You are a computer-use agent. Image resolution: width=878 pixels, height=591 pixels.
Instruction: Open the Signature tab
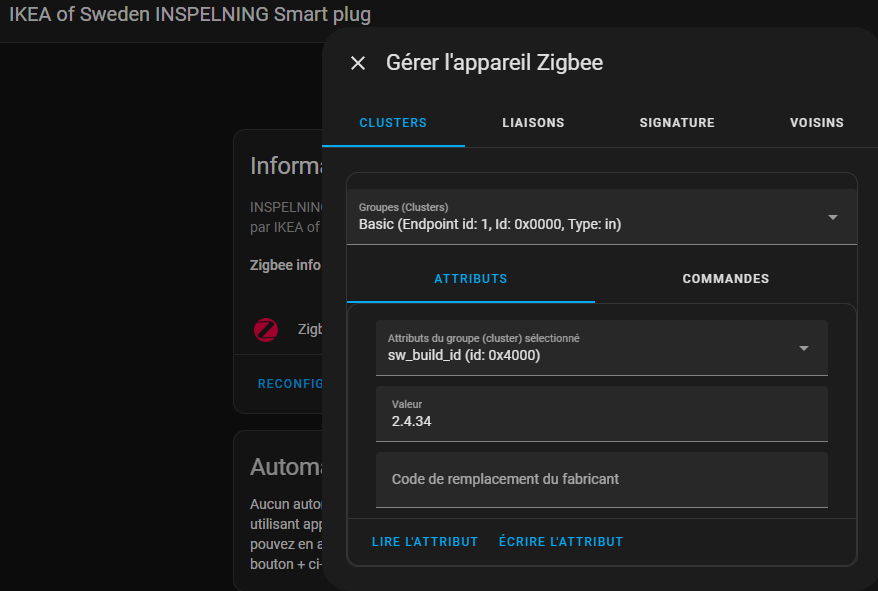point(677,123)
